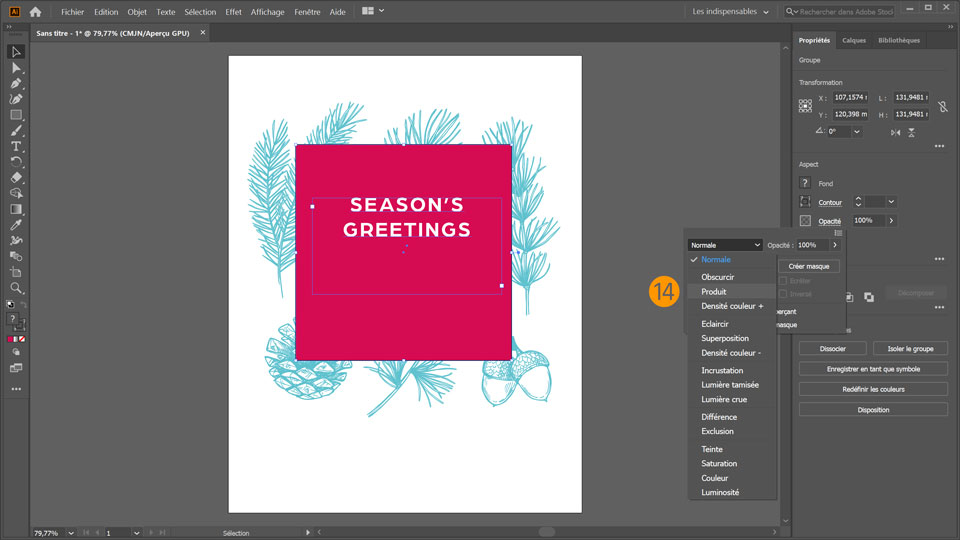Toggle the Ecrêter checkbox
Image resolution: width=960 pixels, height=540 pixels.
[x=783, y=280]
